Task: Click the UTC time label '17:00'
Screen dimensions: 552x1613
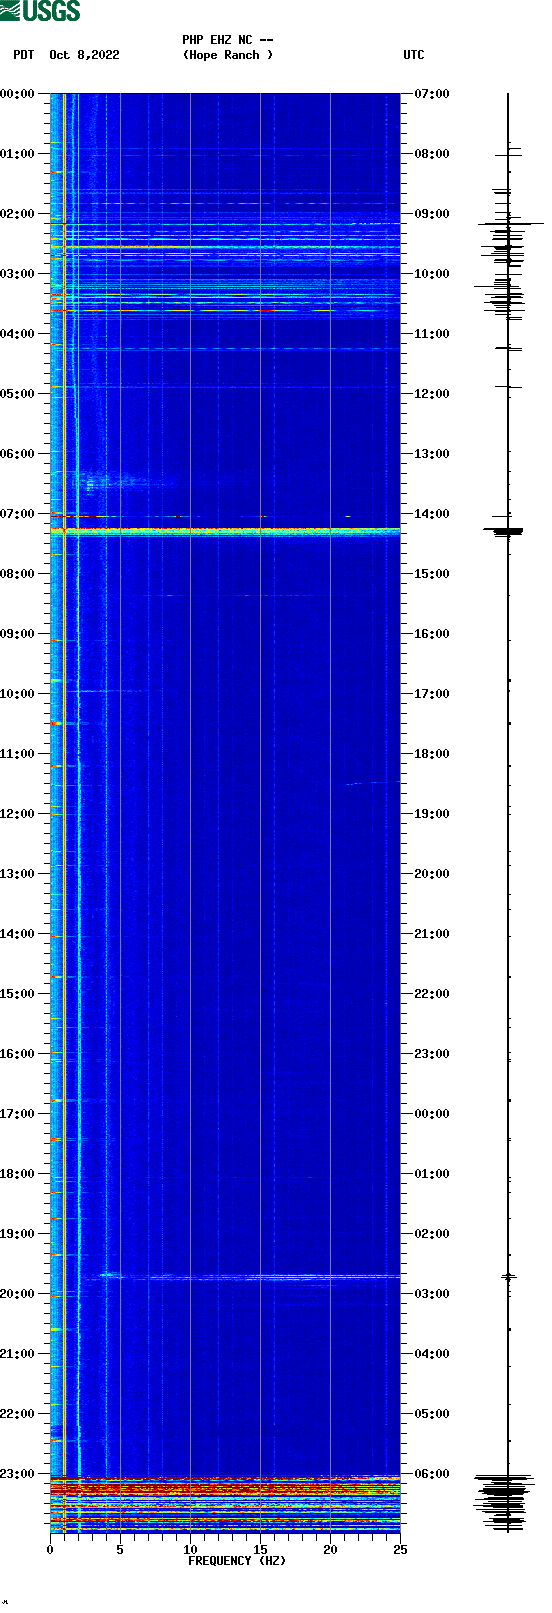Action: pos(432,694)
